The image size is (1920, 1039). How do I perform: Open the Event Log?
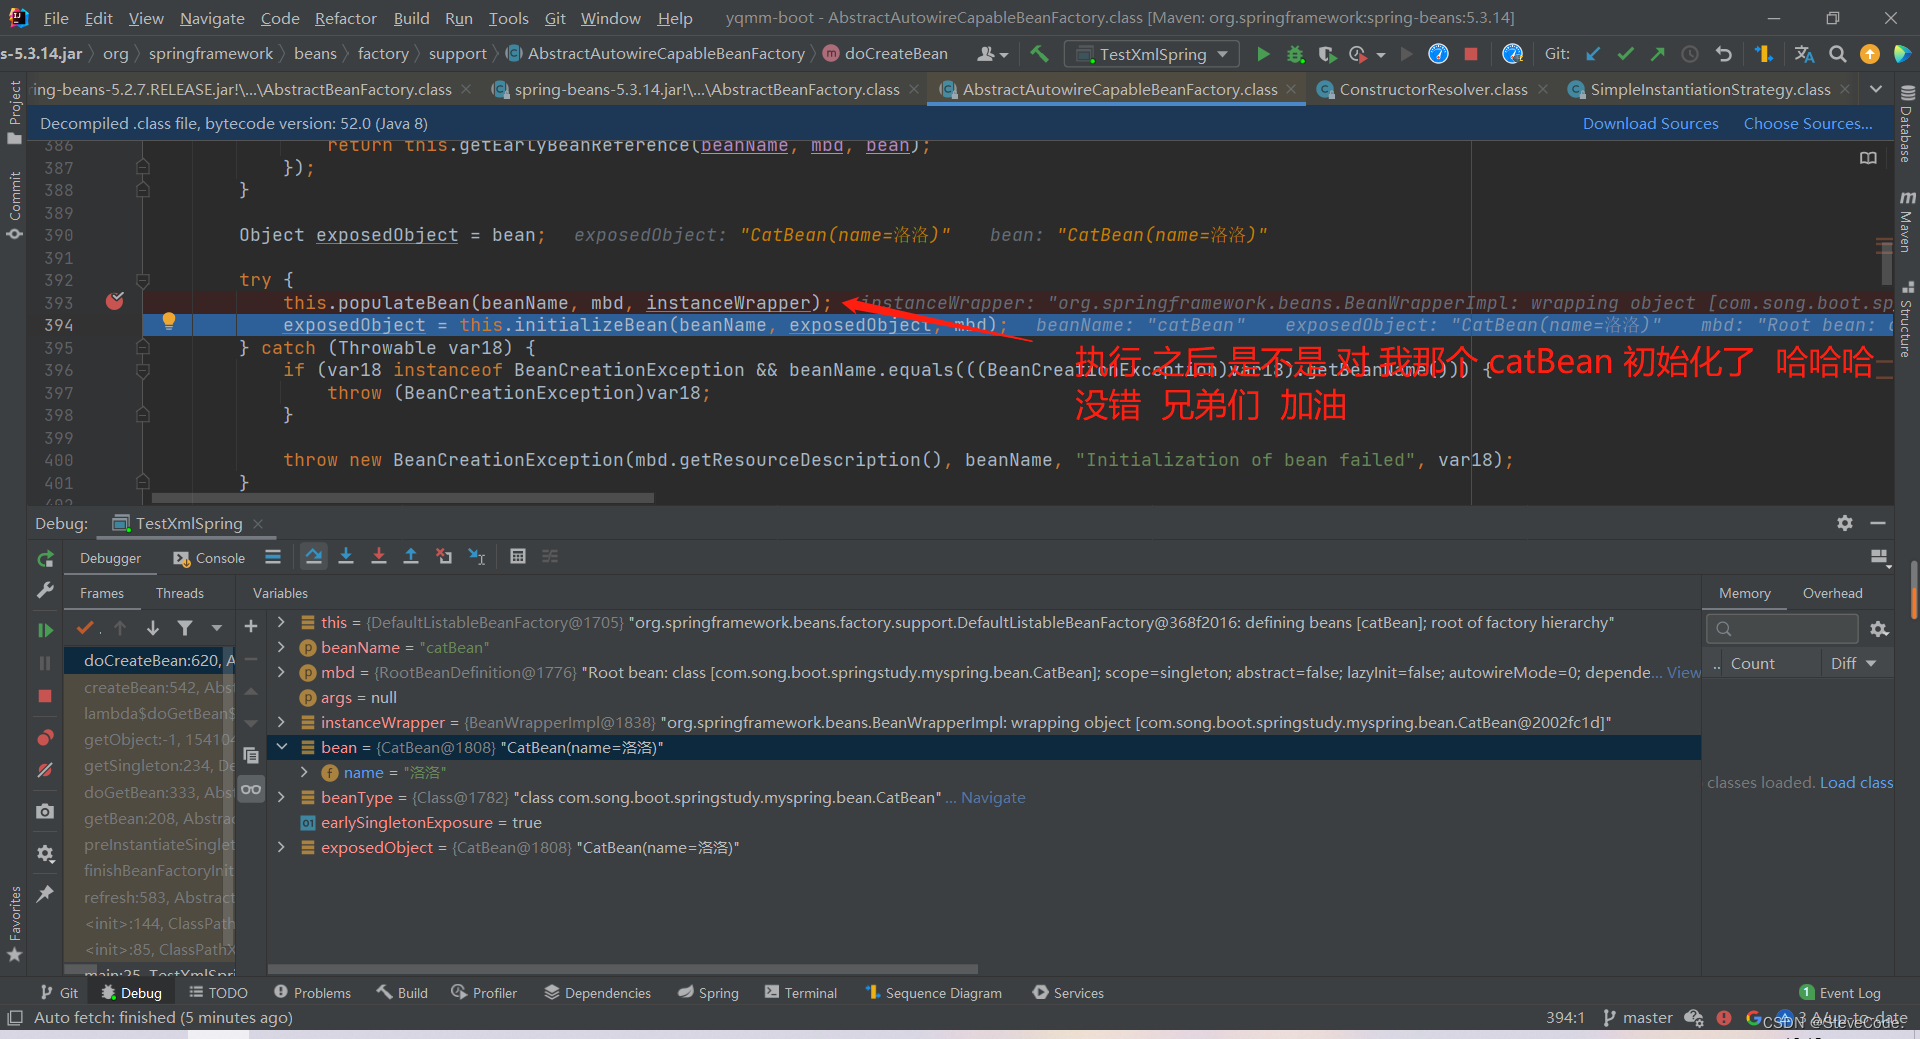1840,992
